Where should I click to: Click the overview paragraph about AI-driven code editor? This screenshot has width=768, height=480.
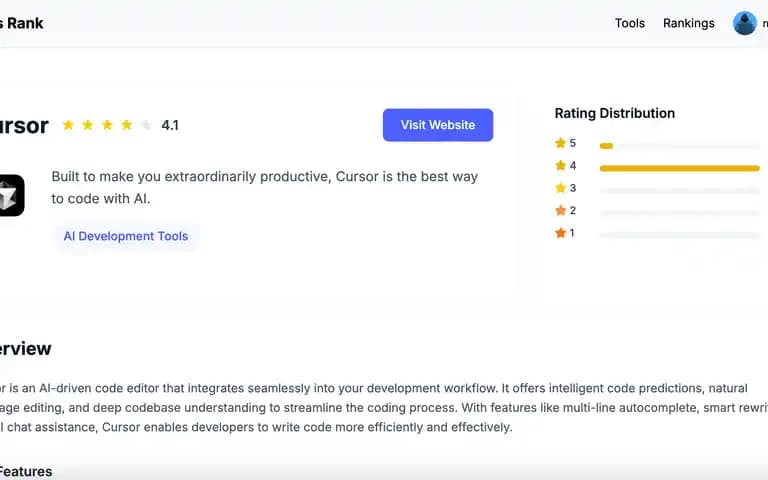(384, 408)
